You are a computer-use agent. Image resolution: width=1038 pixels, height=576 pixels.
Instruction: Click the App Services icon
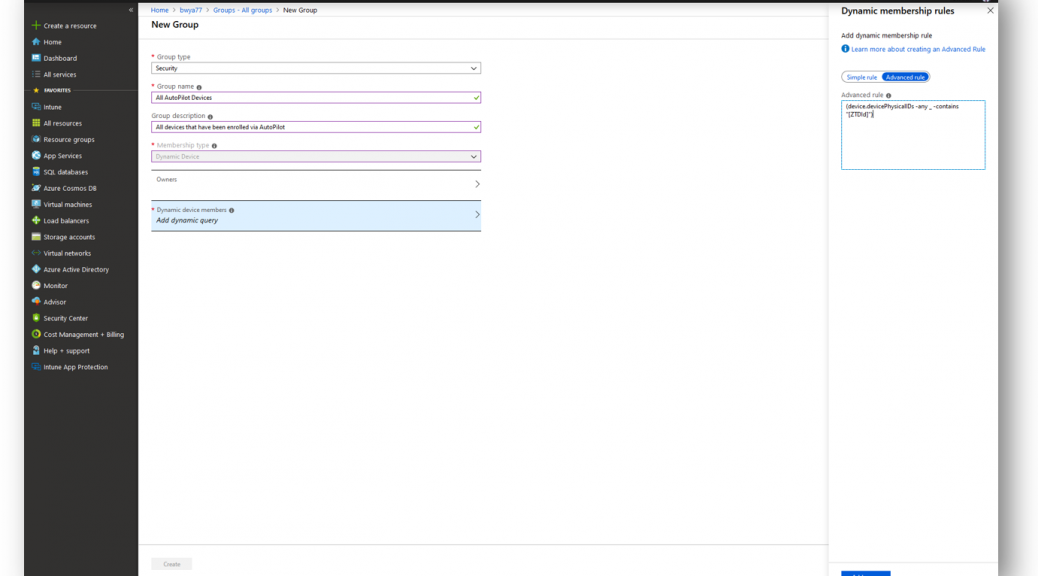pyautogui.click(x=36, y=156)
